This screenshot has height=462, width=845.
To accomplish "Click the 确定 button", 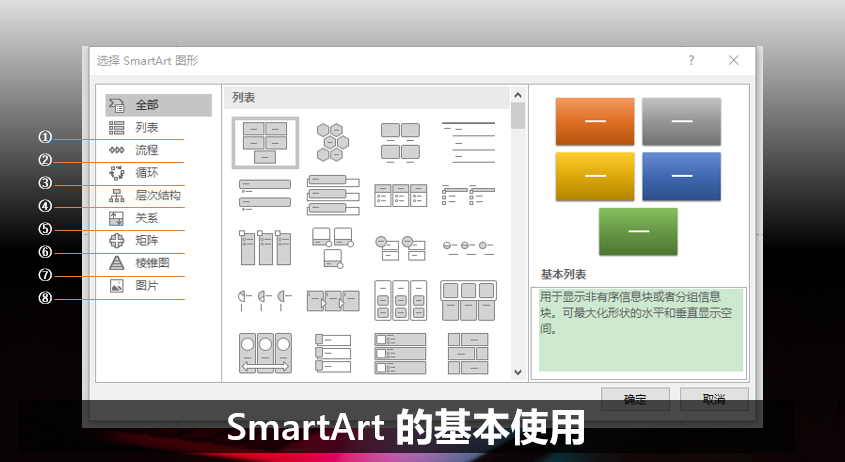I will tap(635, 399).
